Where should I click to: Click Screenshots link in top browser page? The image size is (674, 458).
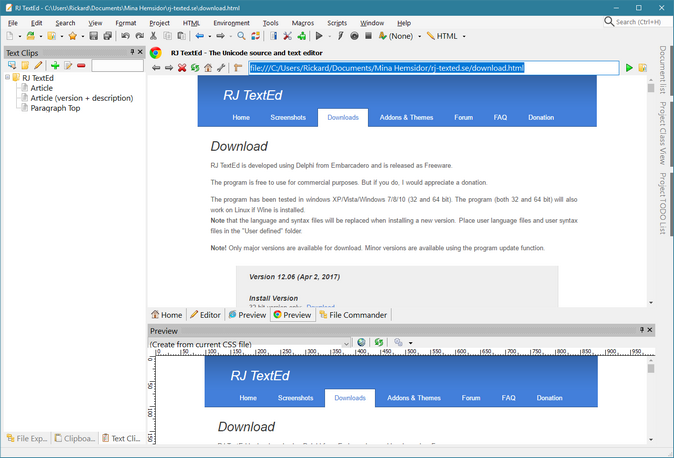click(288, 117)
